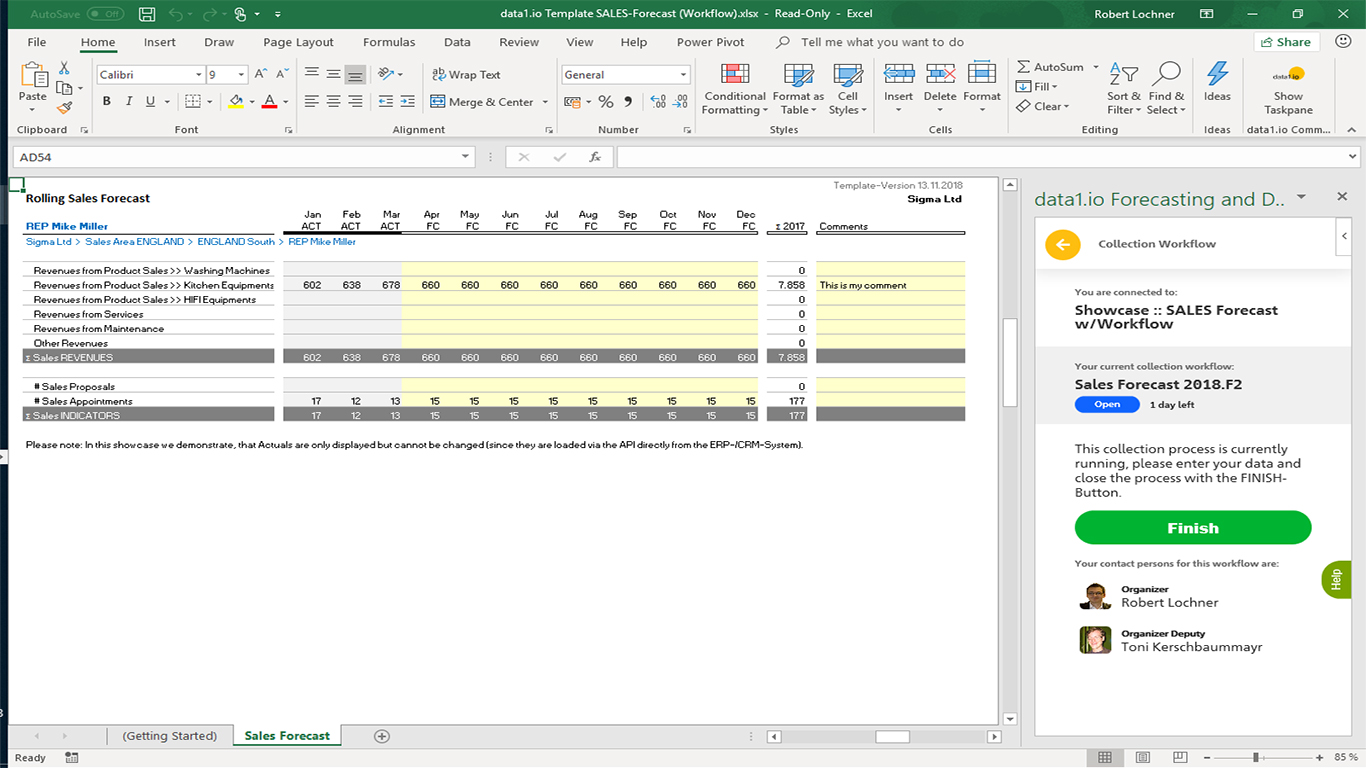Switch to the (Getting Started) sheet tab
The width and height of the screenshot is (1366, 768).
169,736
